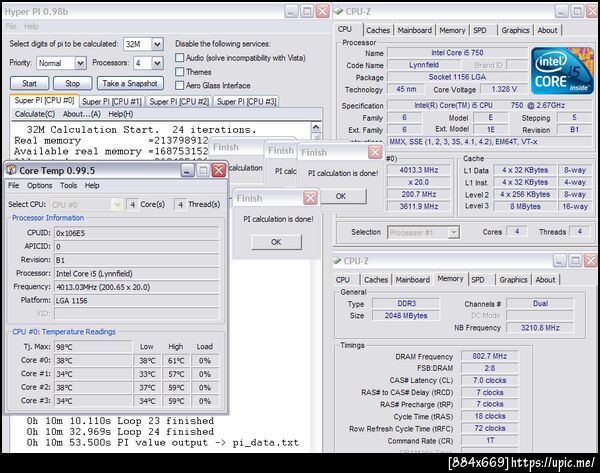Click OK in the front Finish dialog
The image size is (600, 473).
(276, 242)
